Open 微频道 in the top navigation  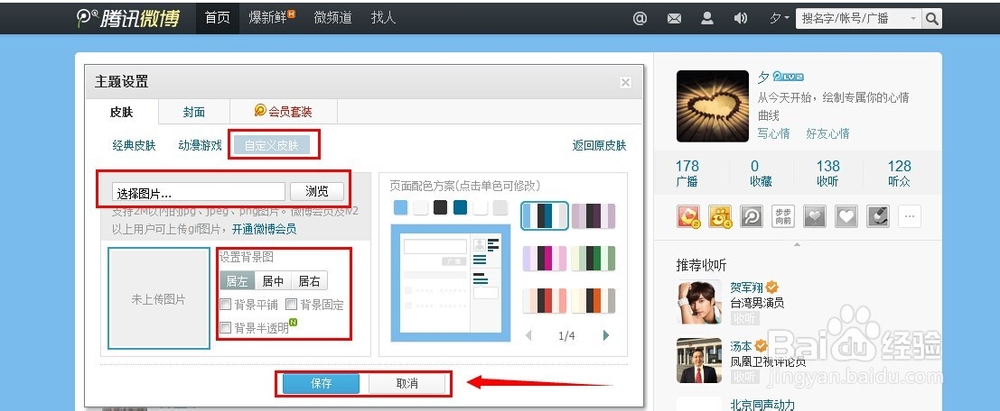[x=333, y=18]
